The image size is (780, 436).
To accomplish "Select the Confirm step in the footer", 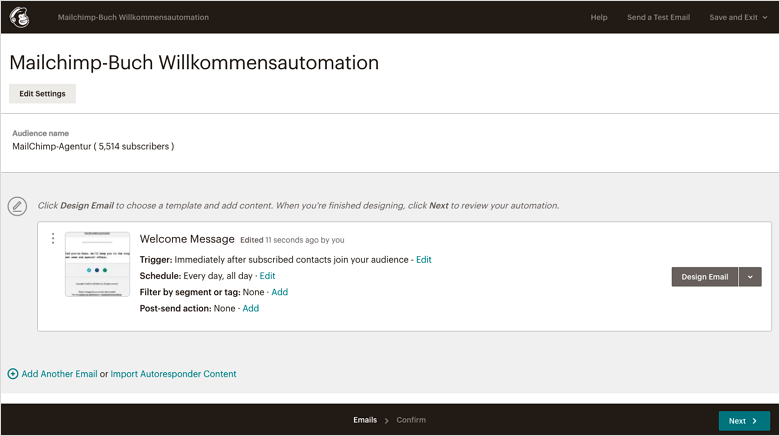I will tap(411, 421).
